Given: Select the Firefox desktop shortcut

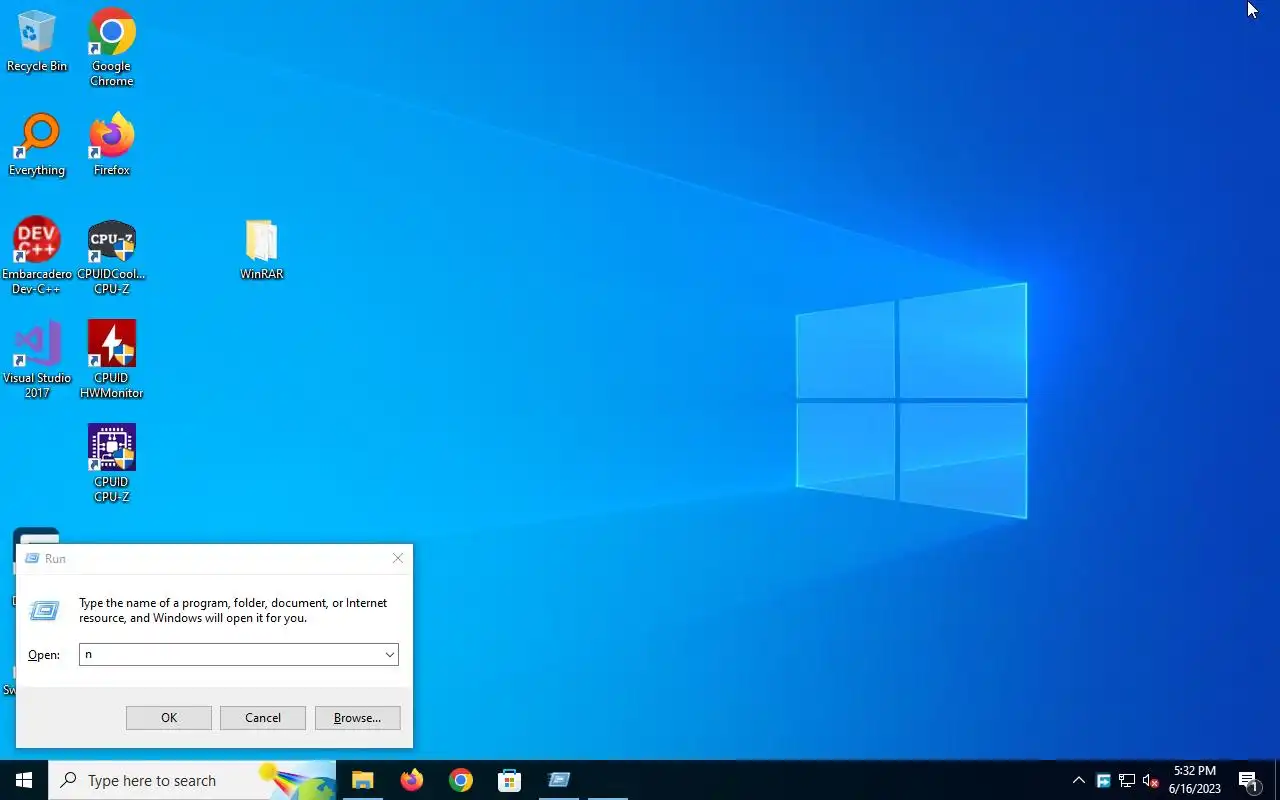Looking at the screenshot, I should coord(111,145).
